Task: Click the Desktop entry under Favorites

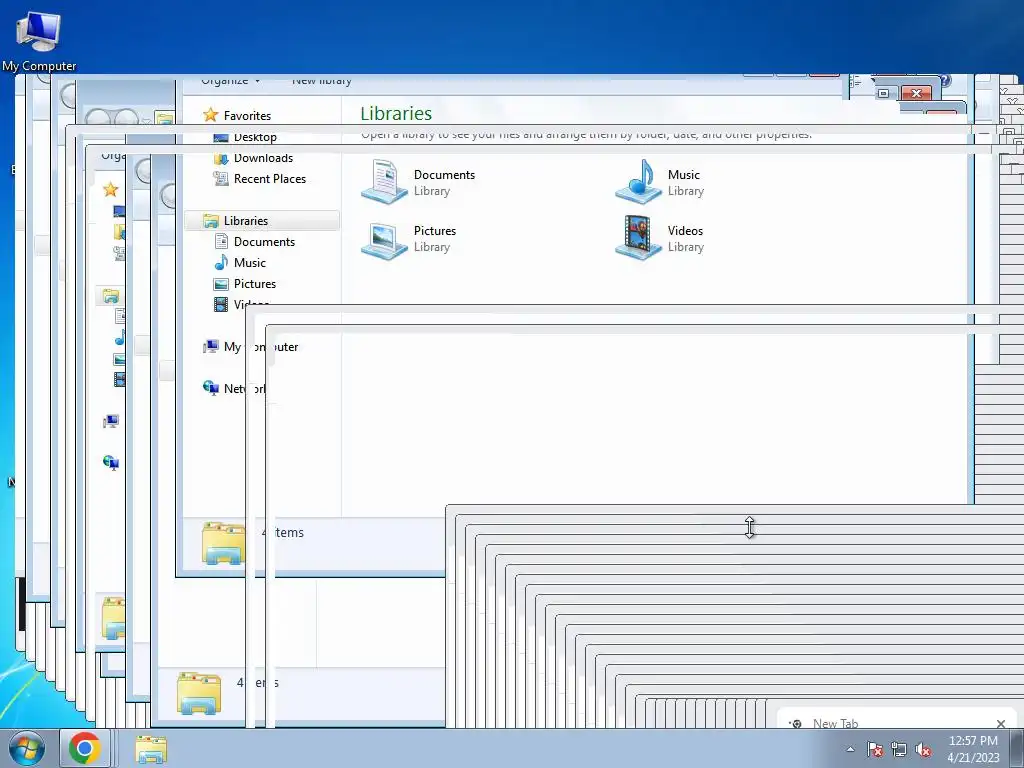Action: click(255, 137)
